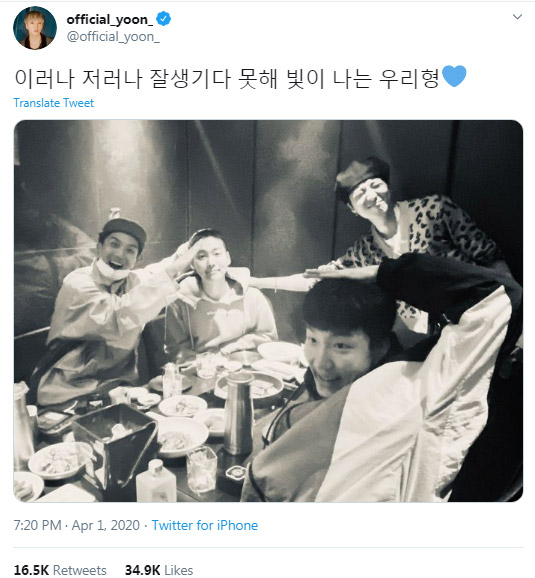Click the 7:20 PM timestamp

[37, 525]
